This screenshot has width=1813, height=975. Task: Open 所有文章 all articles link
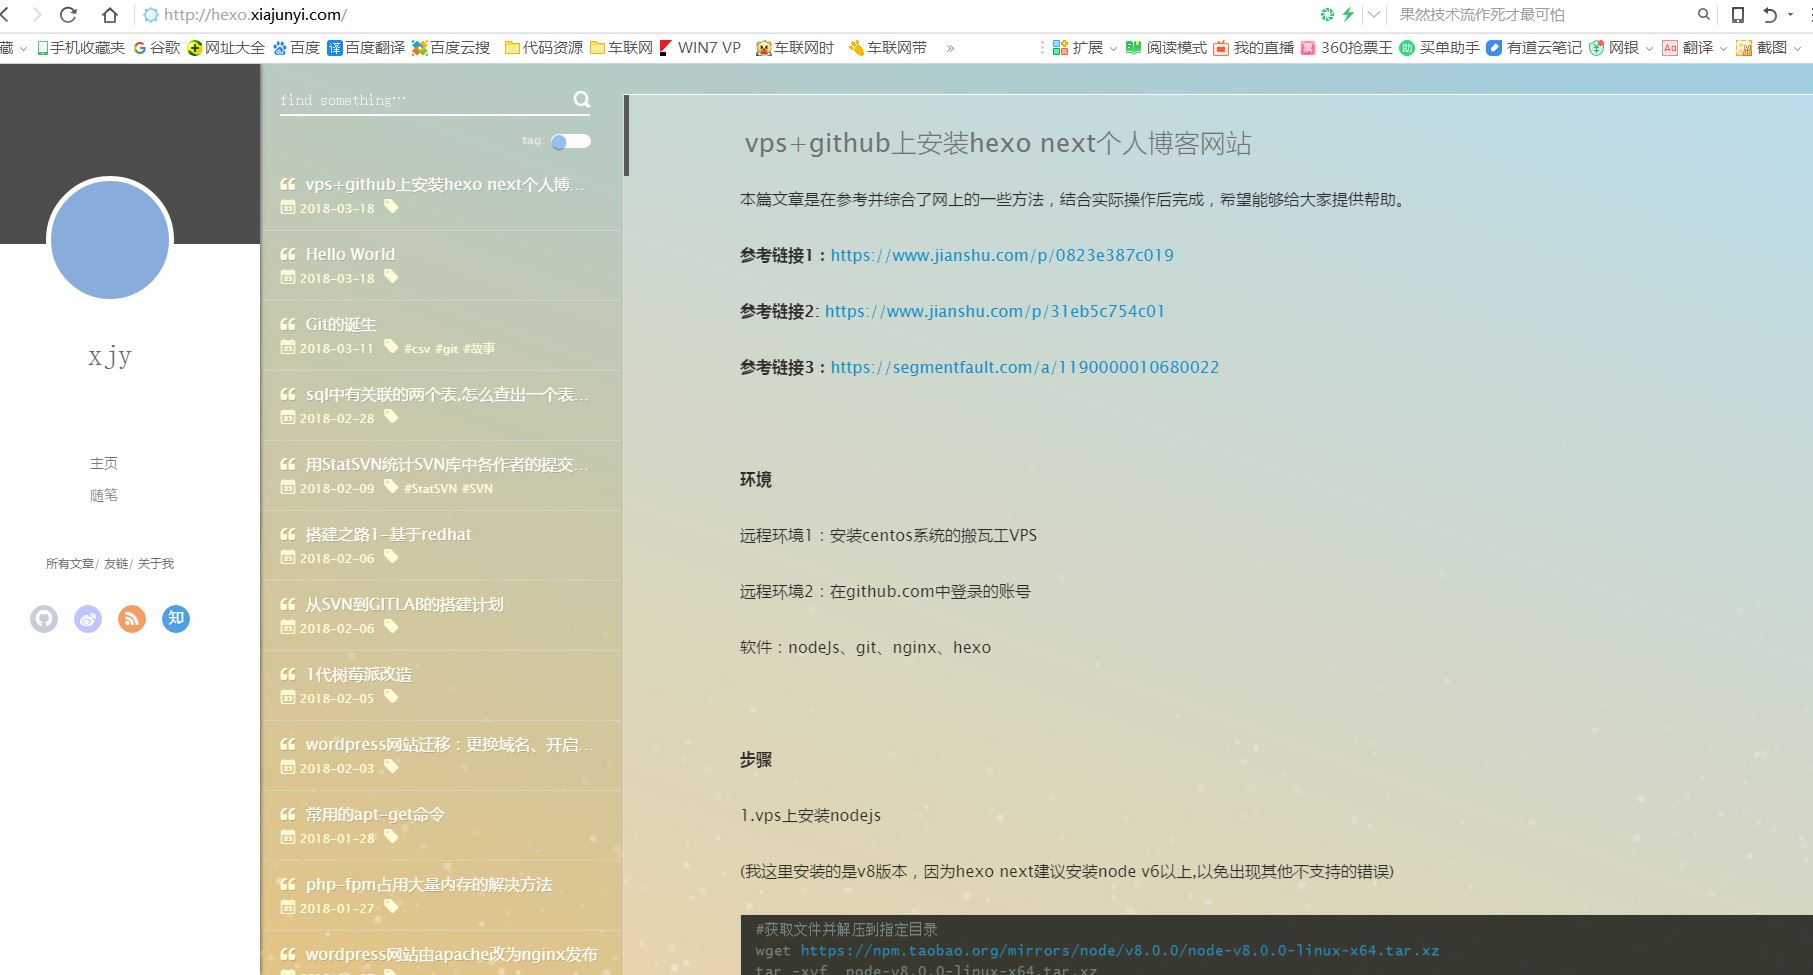click(x=69, y=563)
